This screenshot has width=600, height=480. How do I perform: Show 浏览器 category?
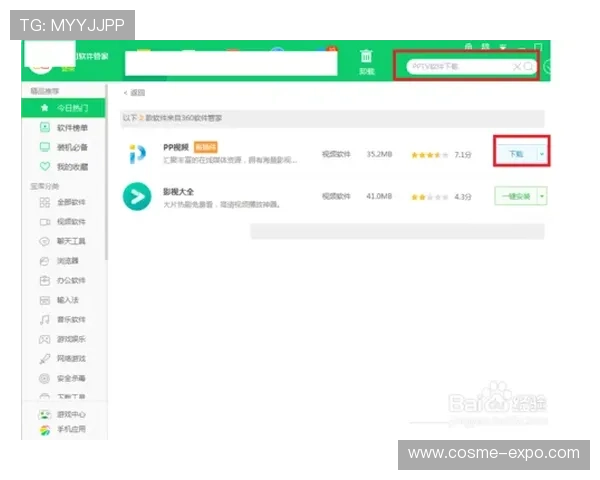(x=59, y=261)
